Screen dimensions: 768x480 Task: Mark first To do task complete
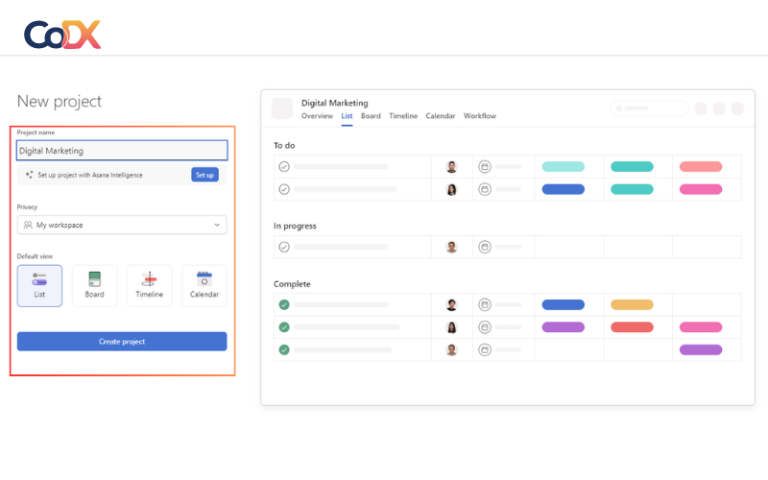click(284, 167)
